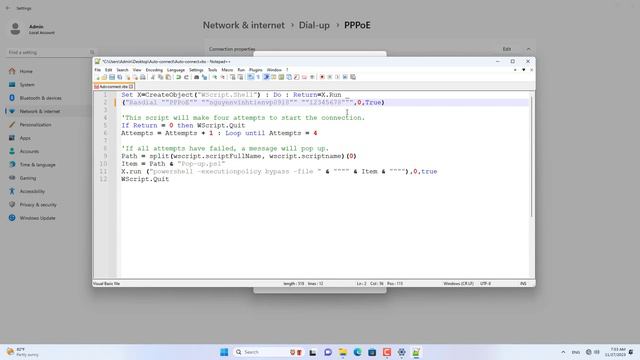Expand the system tray hidden icons chevron
Image resolution: width=640 pixels, height=360 pixels.
pyautogui.click(x=563, y=352)
